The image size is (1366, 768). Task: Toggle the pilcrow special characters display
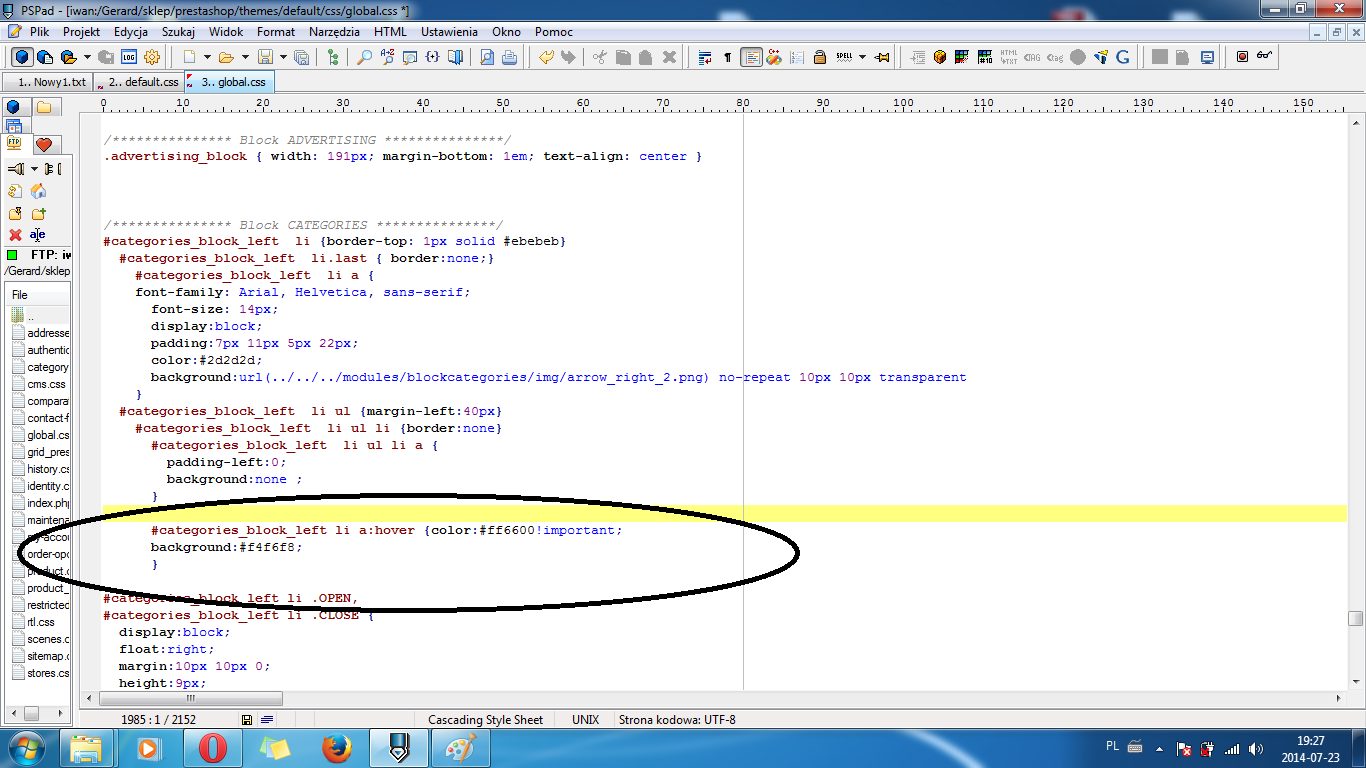pos(728,57)
